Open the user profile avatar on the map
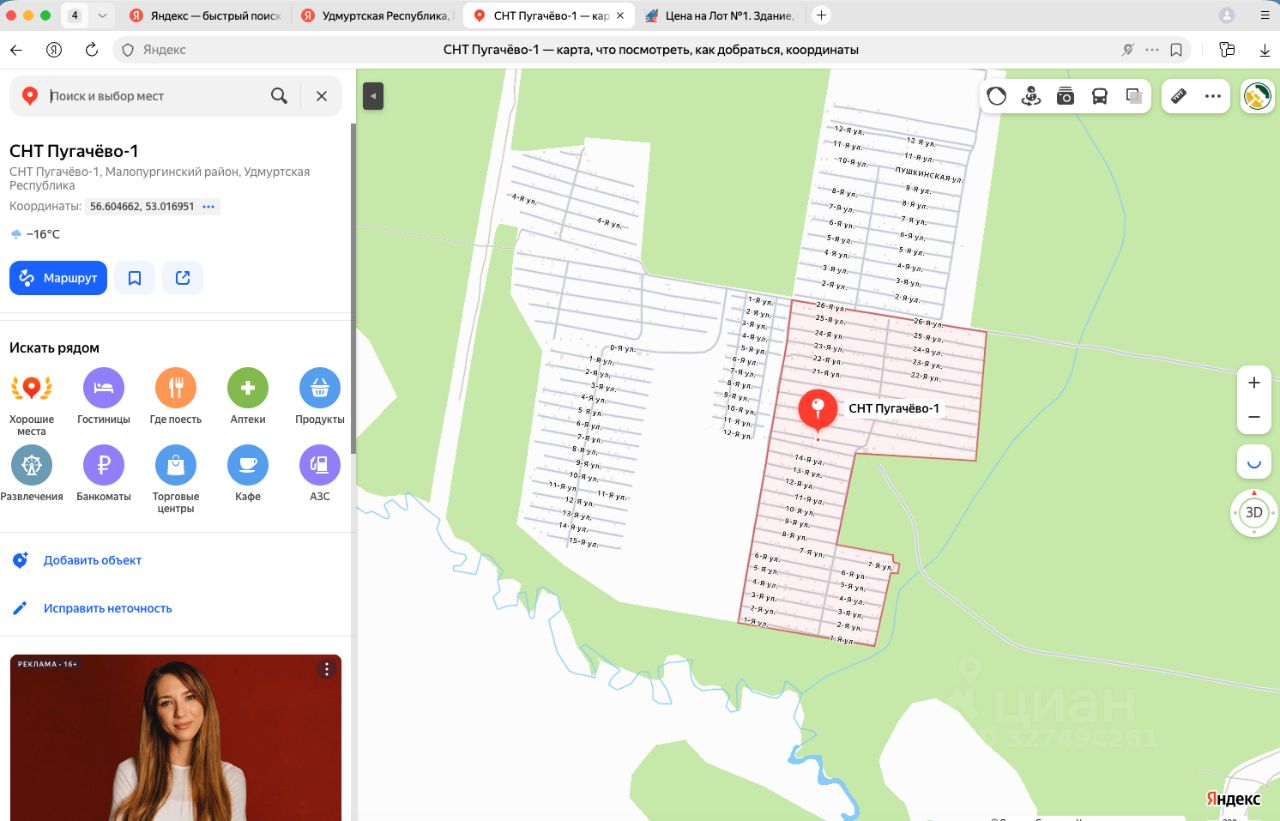The width and height of the screenshot is (1280, 821). pos(1257,96)
